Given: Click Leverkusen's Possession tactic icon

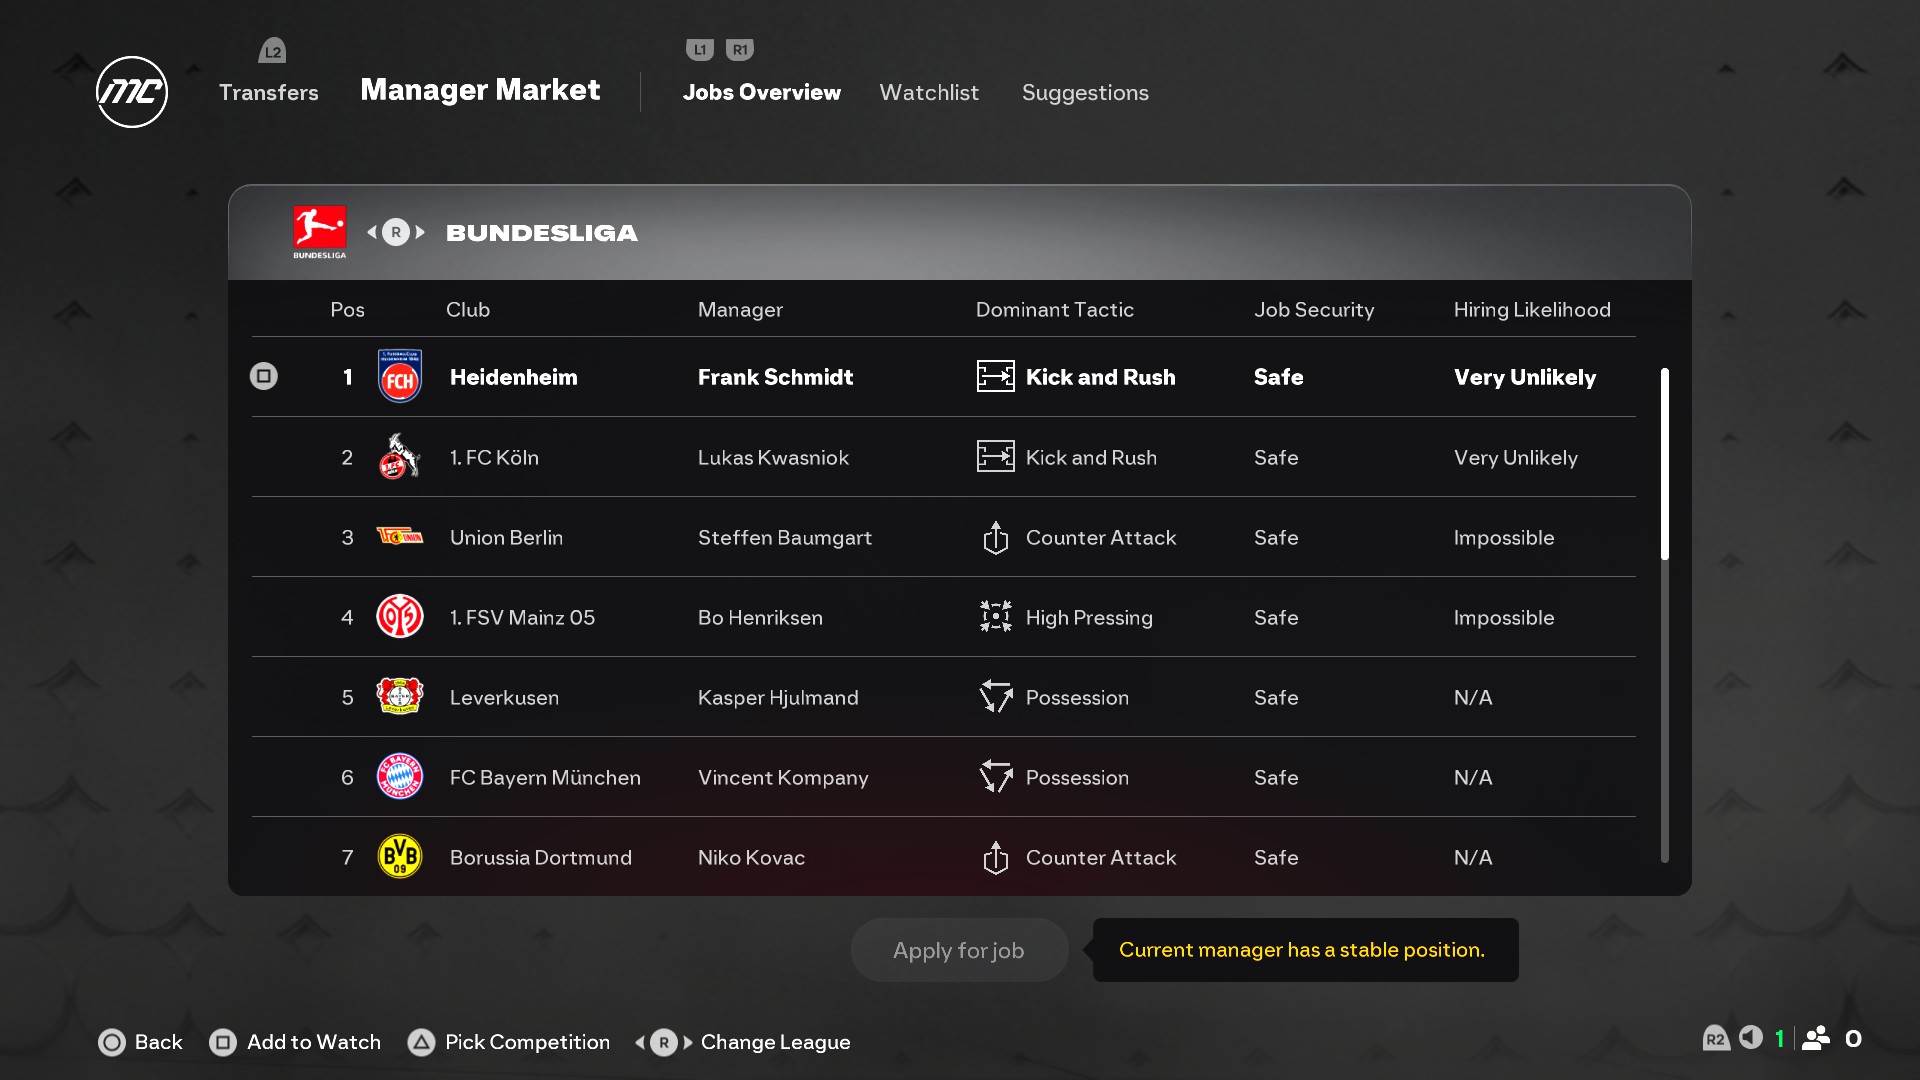Looking at the screenshot, I should tap(995, 697).
